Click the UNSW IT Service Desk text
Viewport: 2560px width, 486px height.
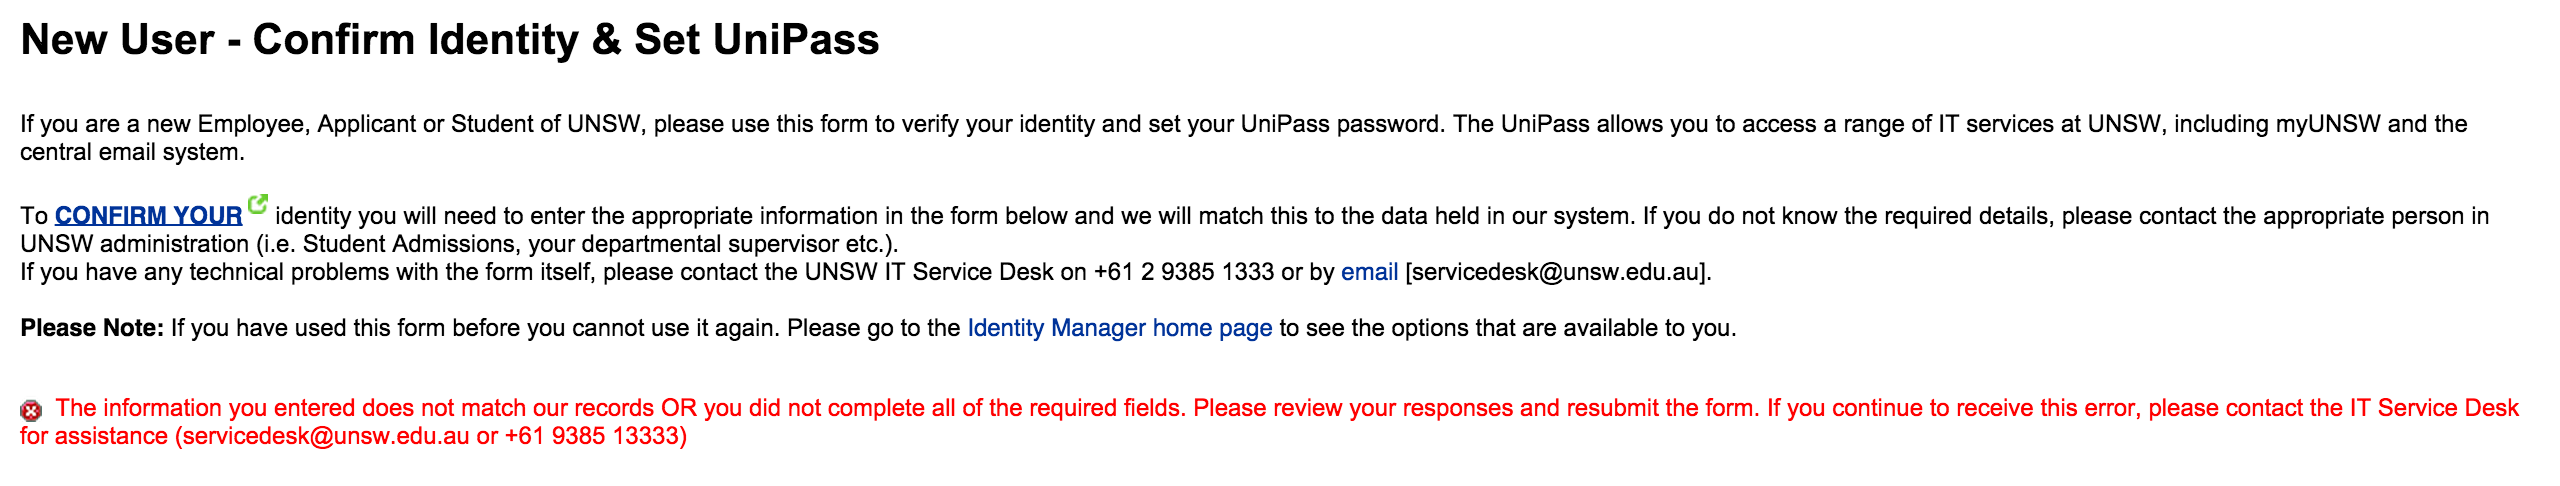click(929, 272)
